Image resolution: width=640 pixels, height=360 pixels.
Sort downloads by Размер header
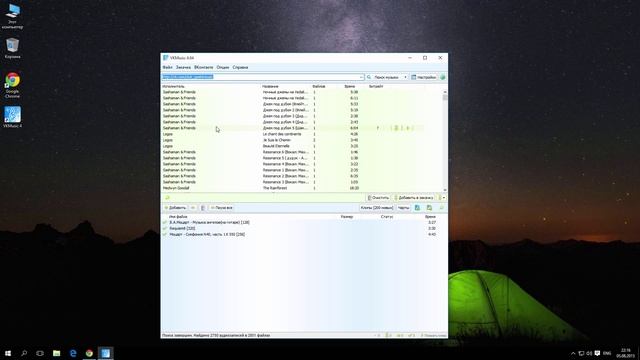[347, 217]
